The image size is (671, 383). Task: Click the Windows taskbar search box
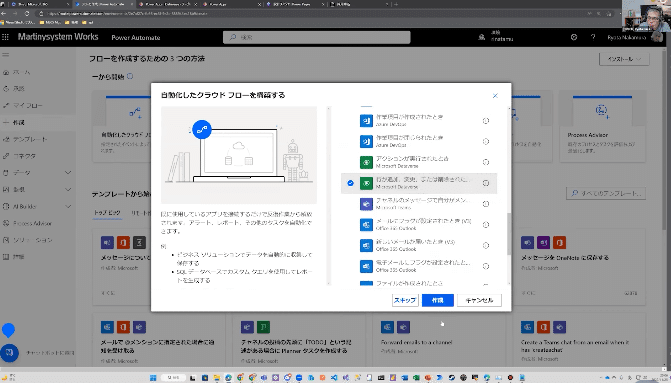173,377
